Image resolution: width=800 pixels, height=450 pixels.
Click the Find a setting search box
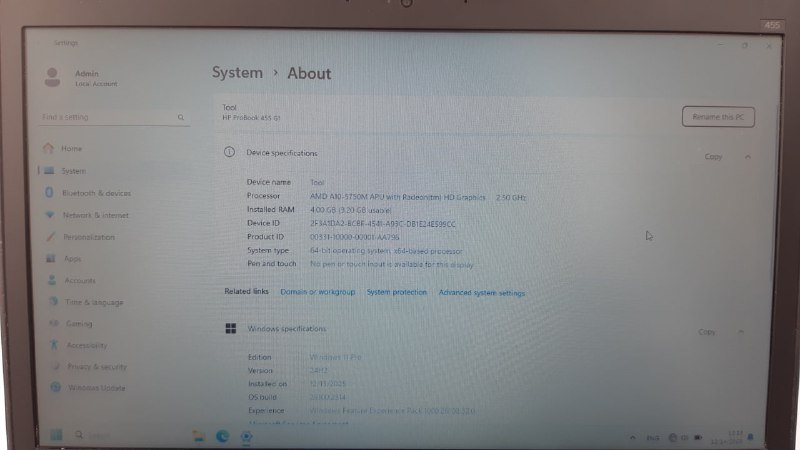(113, 117)
